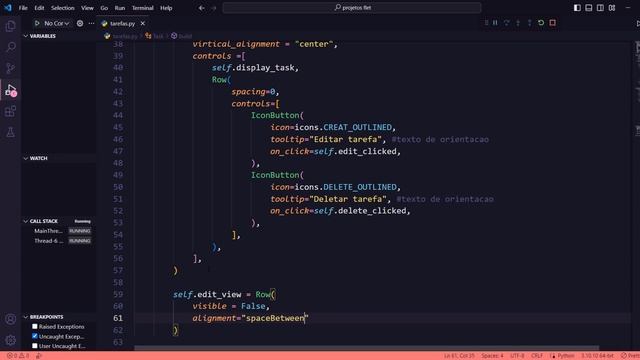Enable the Raised Exceptions breakpoint
Image resolution: width=640 pixels, height=360 pixels.
point(35,327)
